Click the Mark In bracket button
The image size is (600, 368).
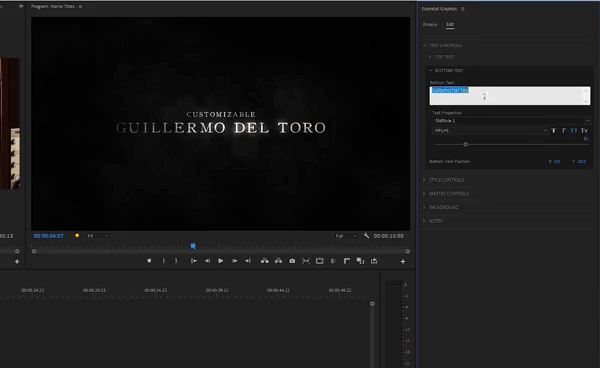(x=163, y=261)
